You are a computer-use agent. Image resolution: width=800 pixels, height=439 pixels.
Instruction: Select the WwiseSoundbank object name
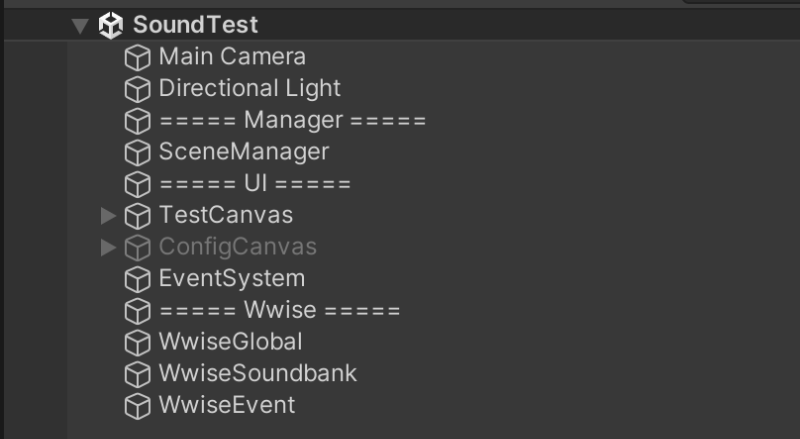click(257, 373)
